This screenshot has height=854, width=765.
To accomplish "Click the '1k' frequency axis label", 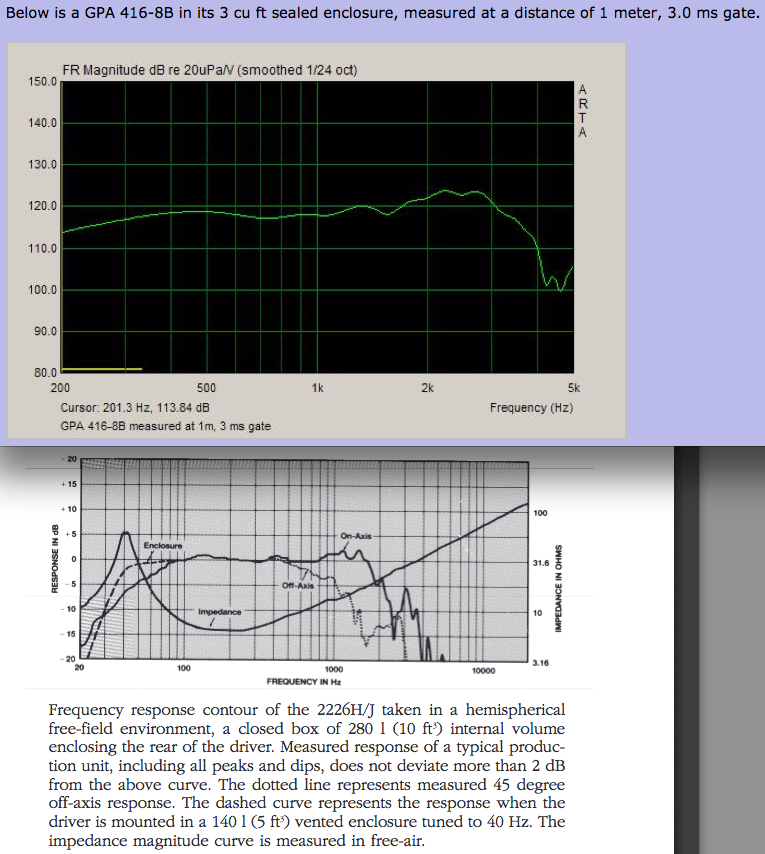I will coord(317,388).
